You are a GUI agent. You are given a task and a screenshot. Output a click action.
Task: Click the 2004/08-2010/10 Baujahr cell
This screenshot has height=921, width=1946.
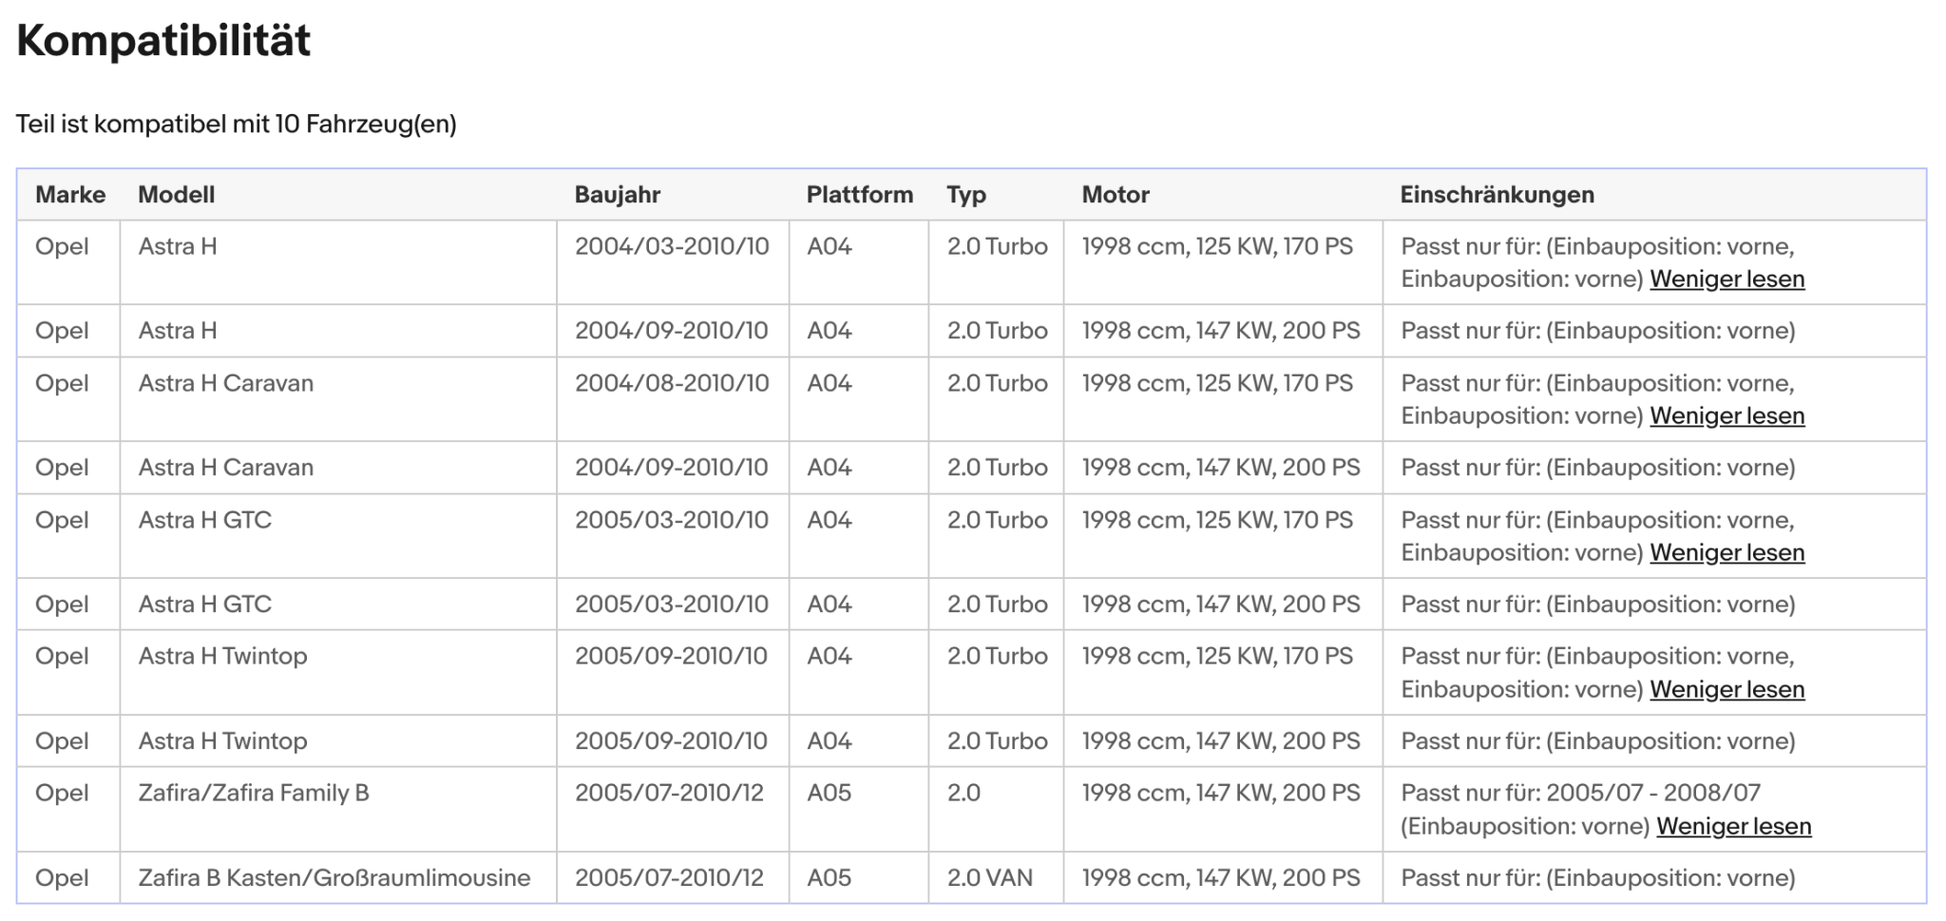(671, 384)
